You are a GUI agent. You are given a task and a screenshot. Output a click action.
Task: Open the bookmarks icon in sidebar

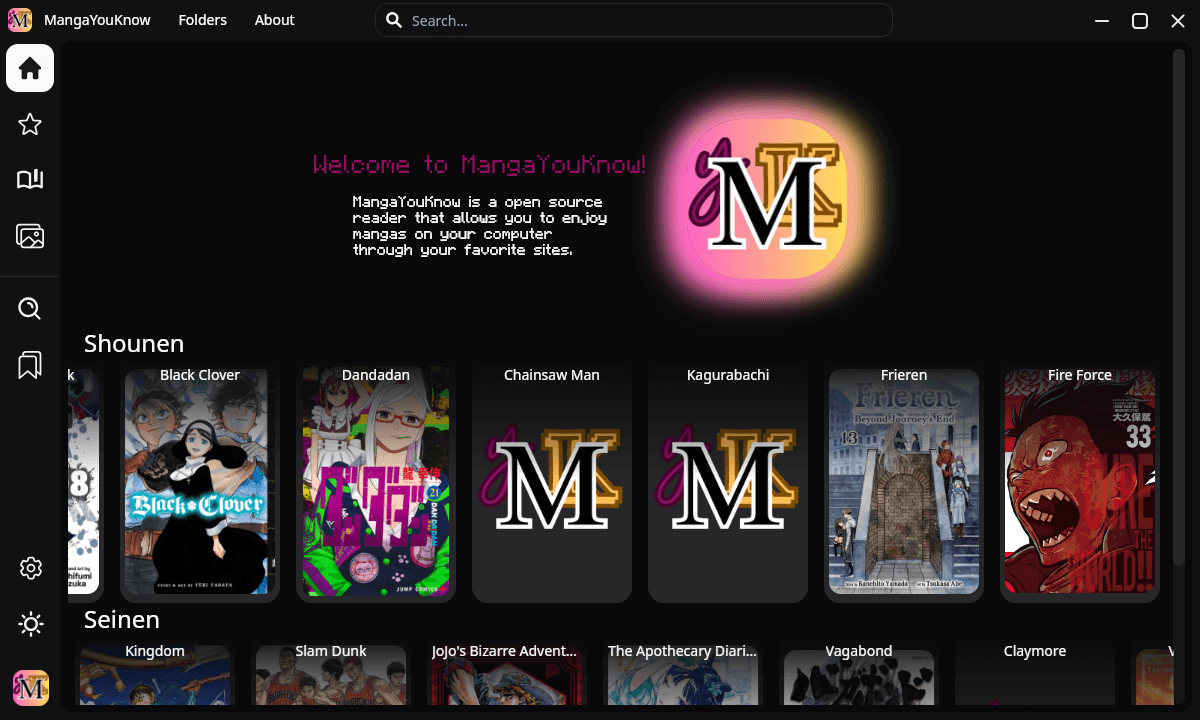(x=30, y=365)
